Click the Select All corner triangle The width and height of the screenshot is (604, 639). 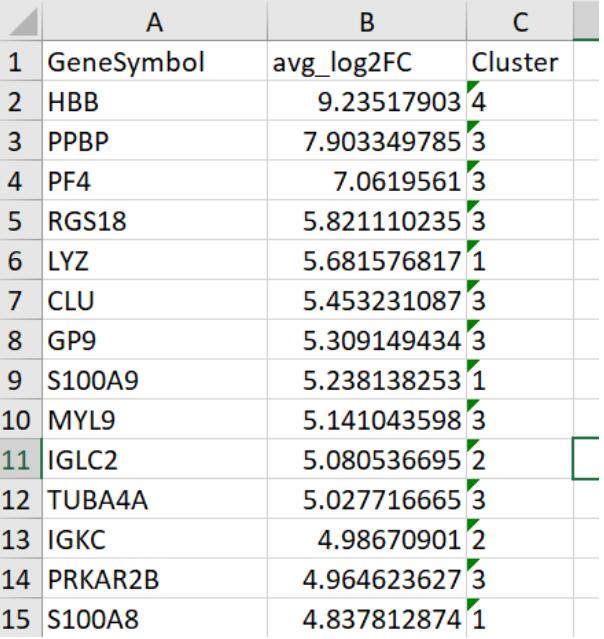(20, 20)
